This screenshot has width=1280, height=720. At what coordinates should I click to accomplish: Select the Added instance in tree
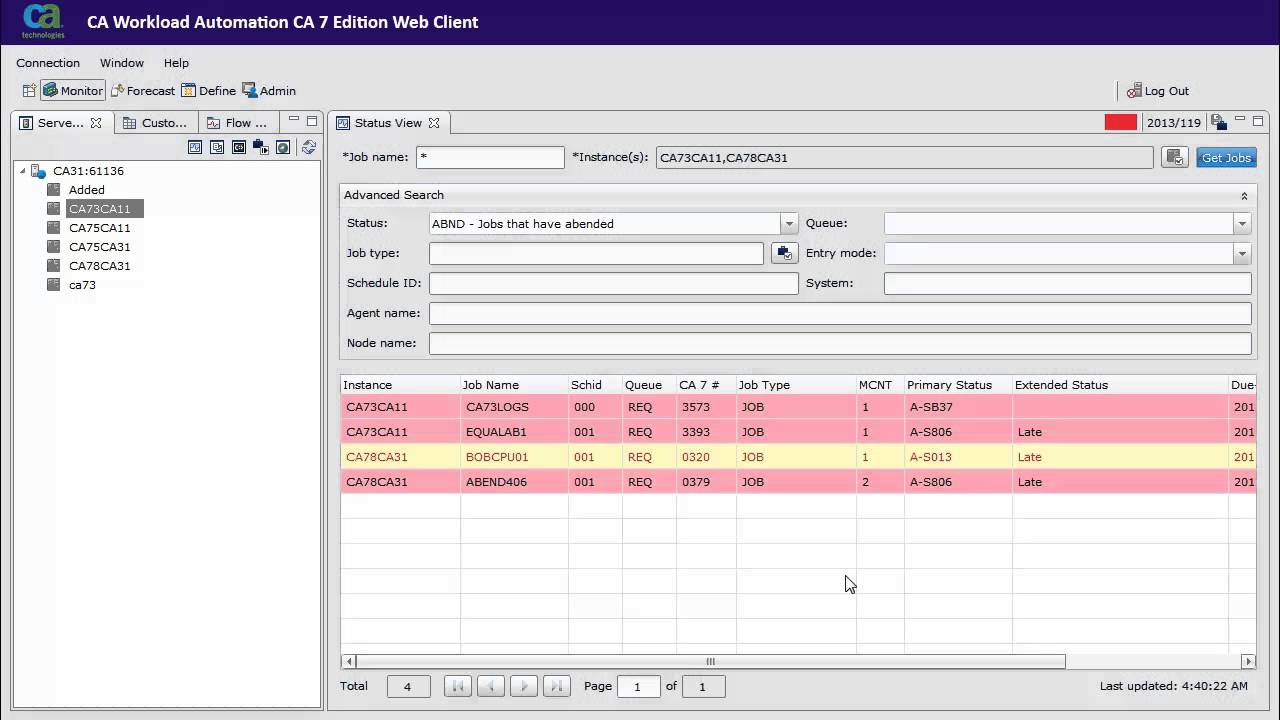87,190
